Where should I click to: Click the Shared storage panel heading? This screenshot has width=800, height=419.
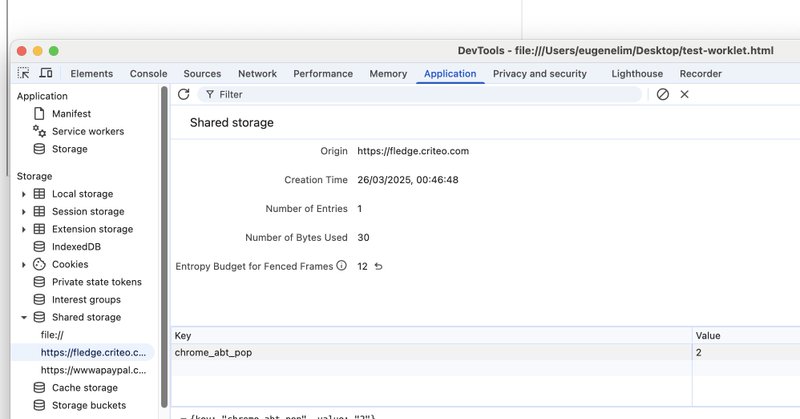click(232, 122)
